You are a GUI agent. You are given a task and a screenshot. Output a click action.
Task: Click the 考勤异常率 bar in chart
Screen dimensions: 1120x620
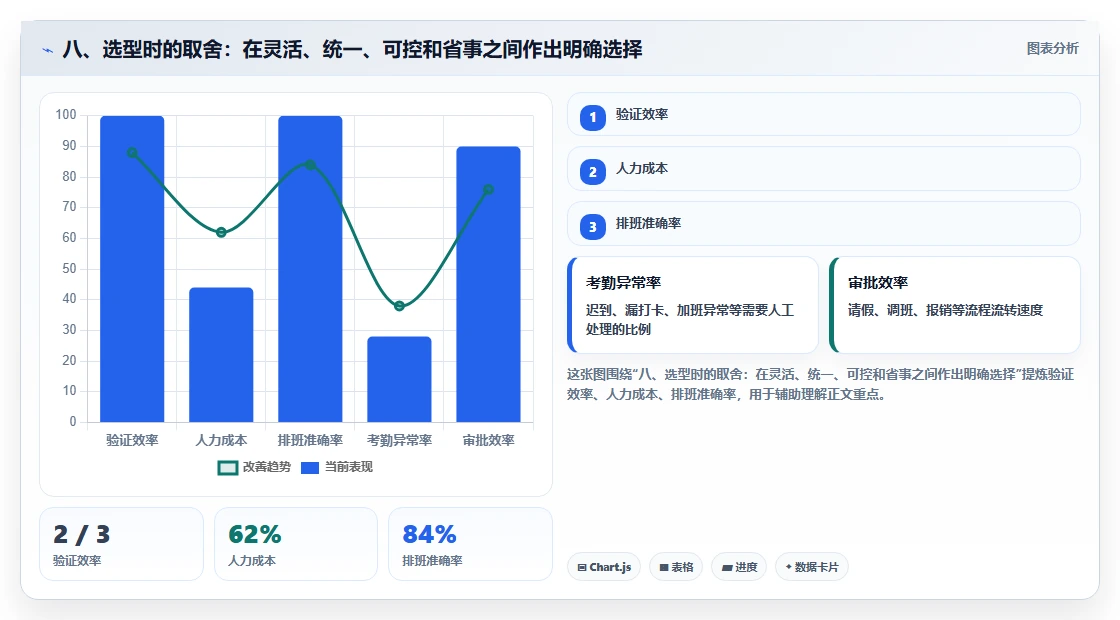point(399,379)
